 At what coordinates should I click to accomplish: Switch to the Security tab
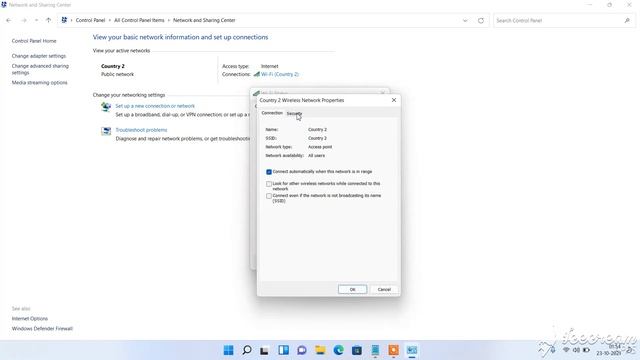click(x=294, y=113)
